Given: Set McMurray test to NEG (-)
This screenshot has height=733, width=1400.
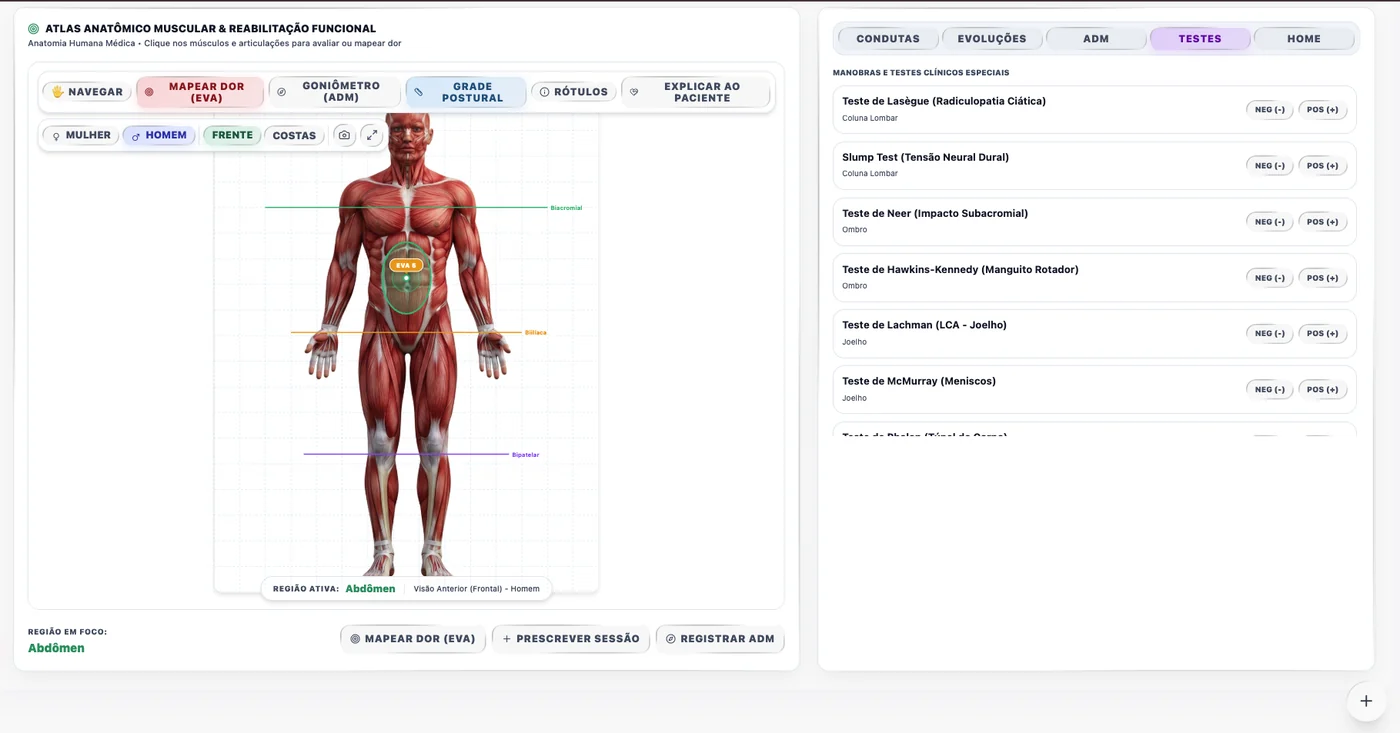Looking at the screenshot, I should (1270, 390).
